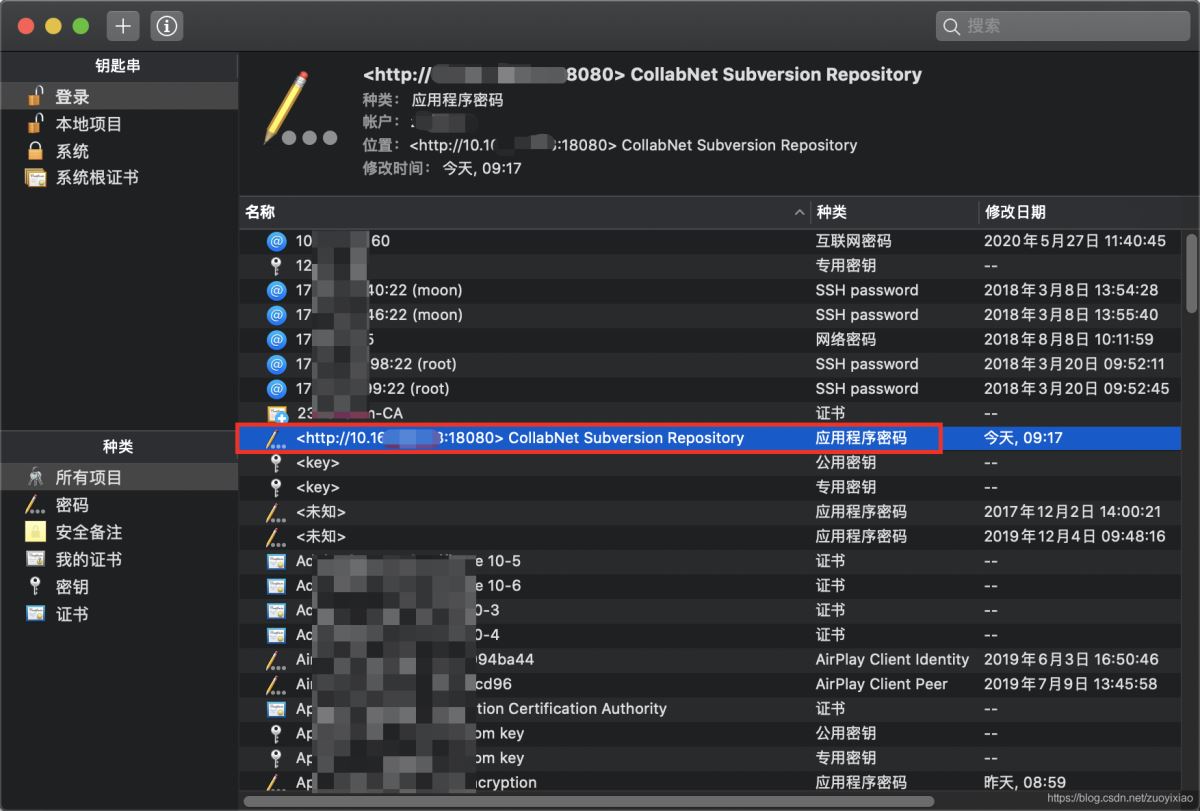
Task: Click the 系统 locked padlock icon
Action: click(36, 151)
